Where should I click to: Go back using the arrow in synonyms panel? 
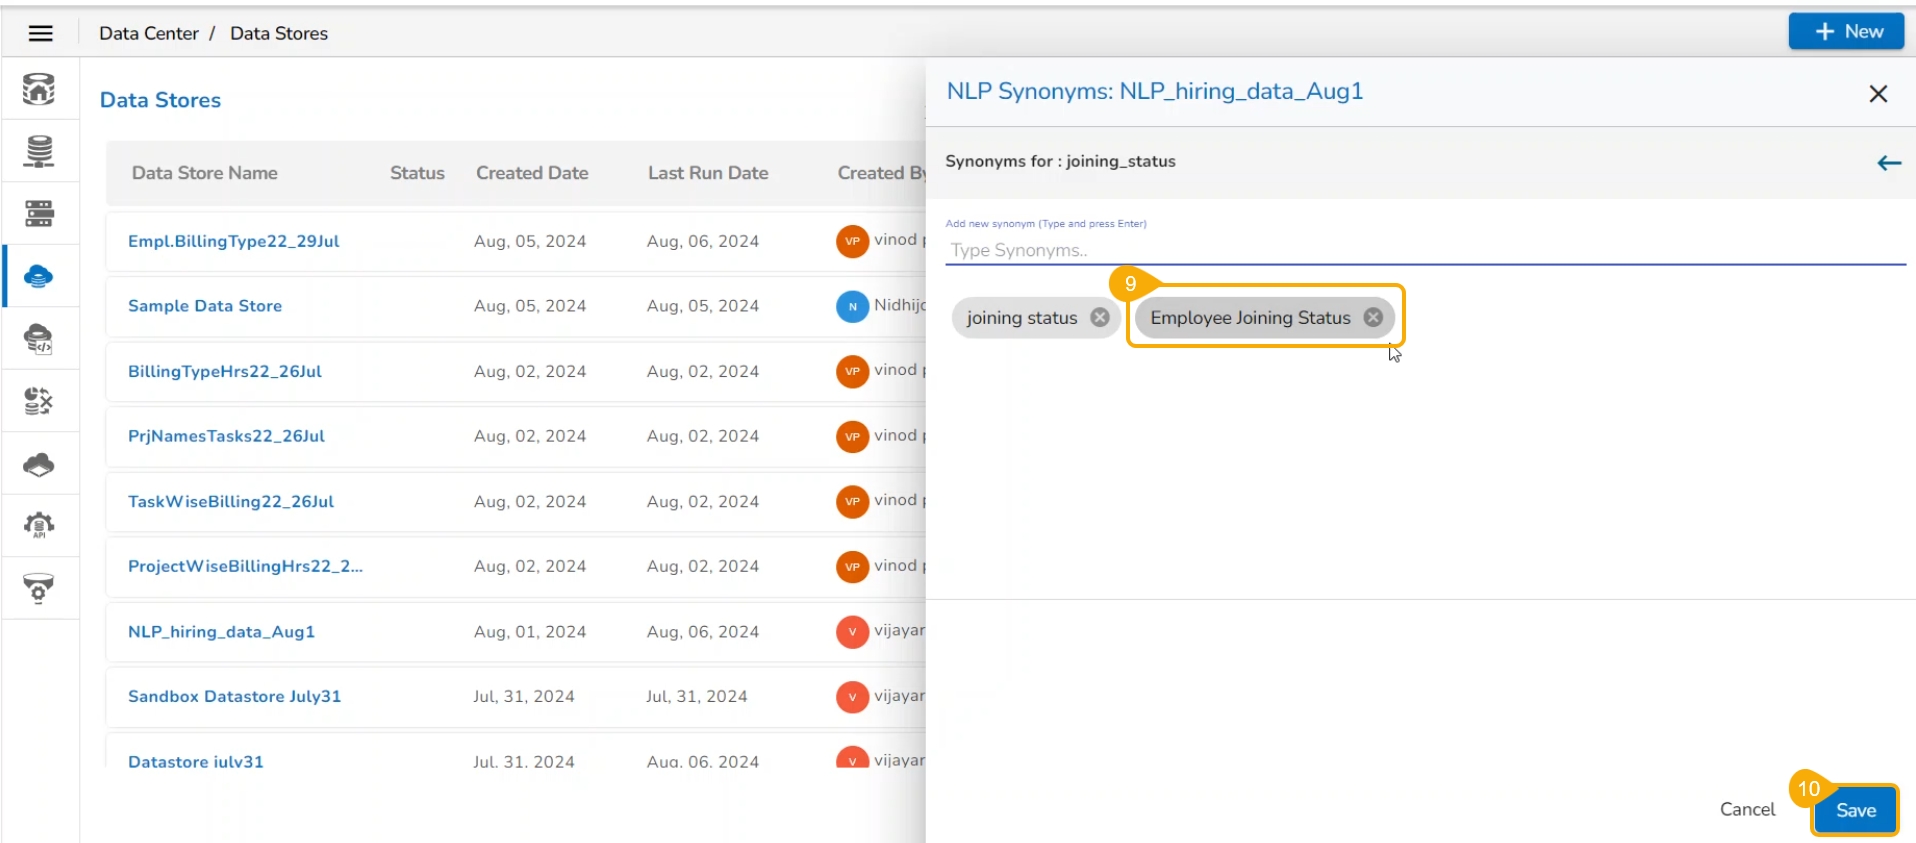(x=1888, y=163)
